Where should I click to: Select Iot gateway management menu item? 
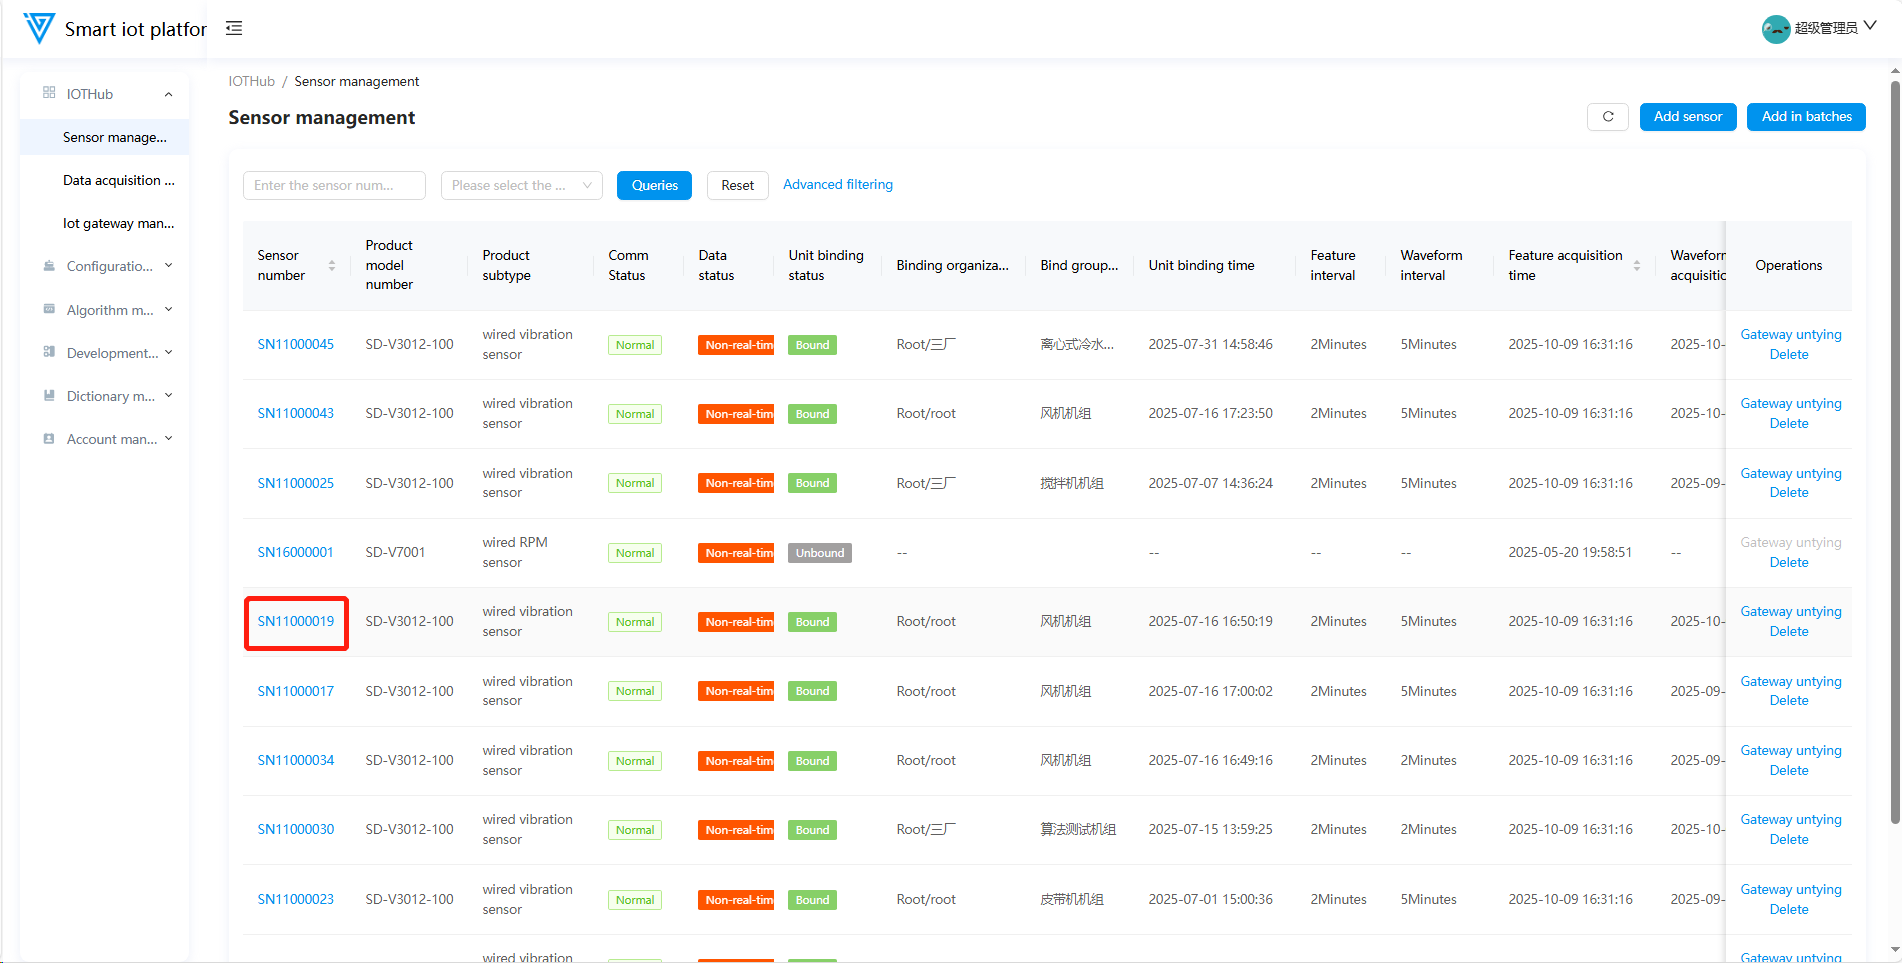click(118, 223)
